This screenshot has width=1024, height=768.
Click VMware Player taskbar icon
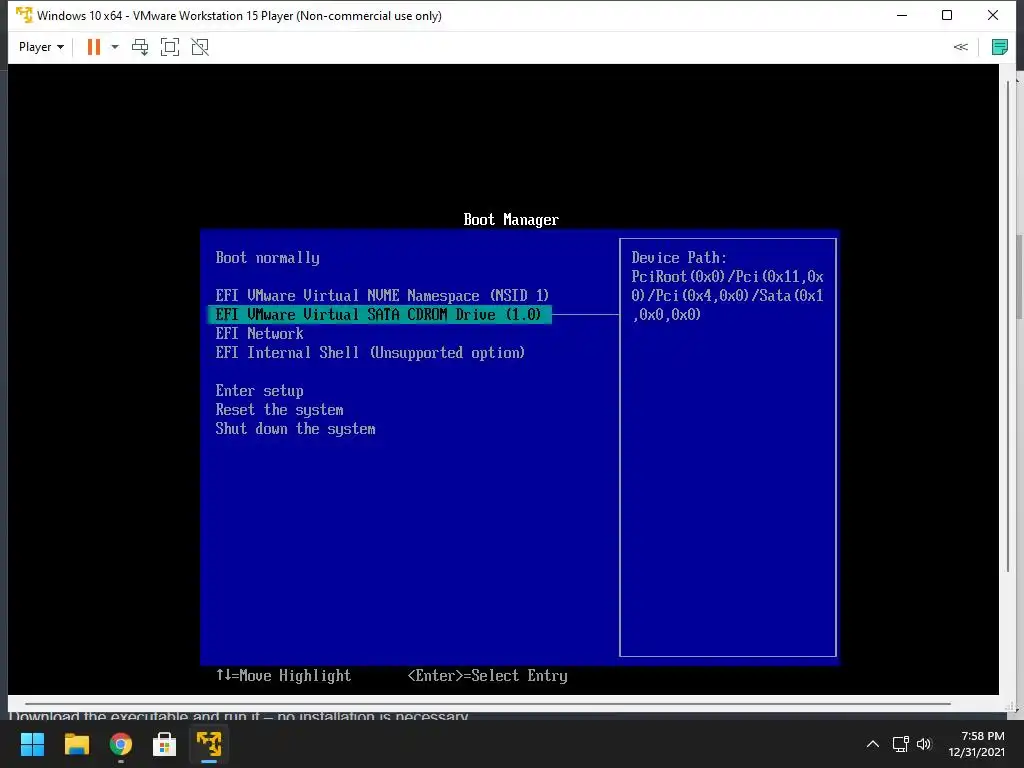pyautogui.click(x=209, y=744)
